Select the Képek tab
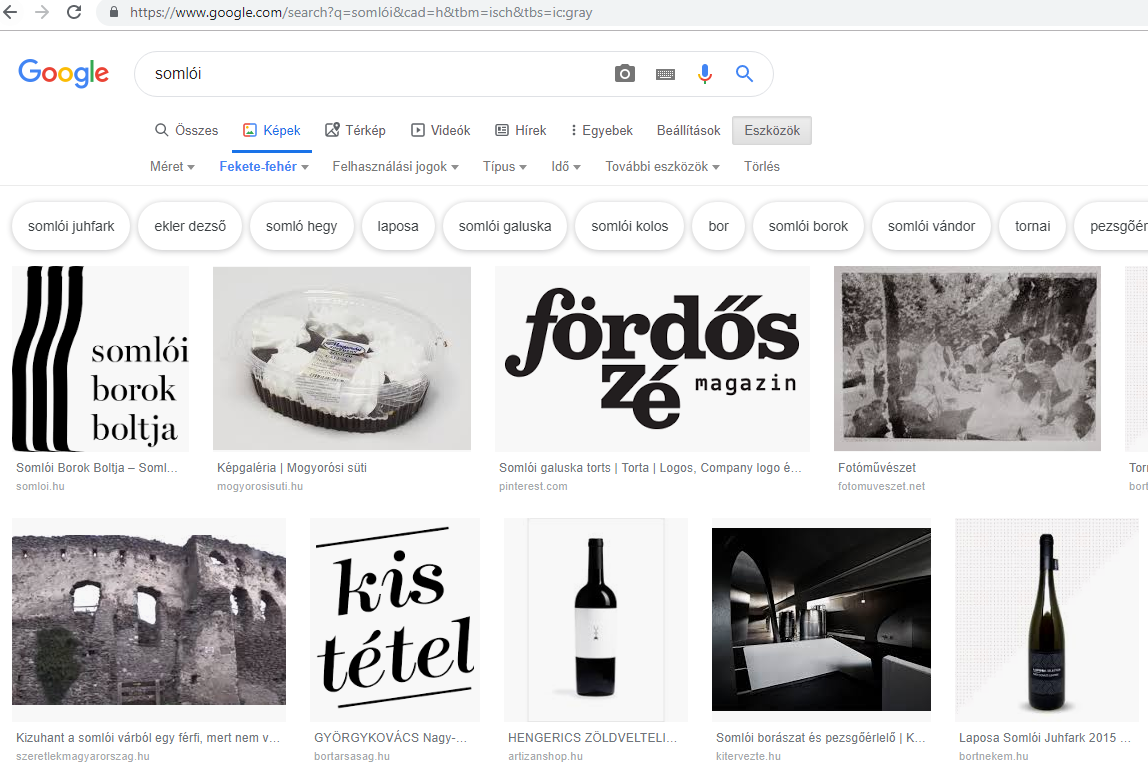Image resolution: width=1148 pixels, height=781 pixels. (x=272, y=130)
